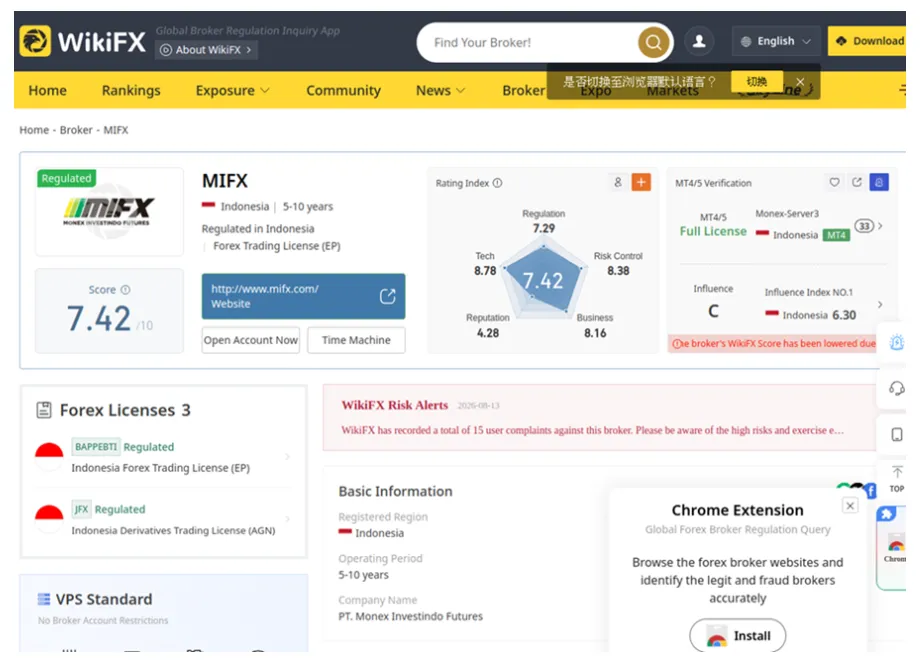Expand the BAPPEBTI license row arrow
The height and width of the screenshot is (665, 920).
(x=287, y=456)
